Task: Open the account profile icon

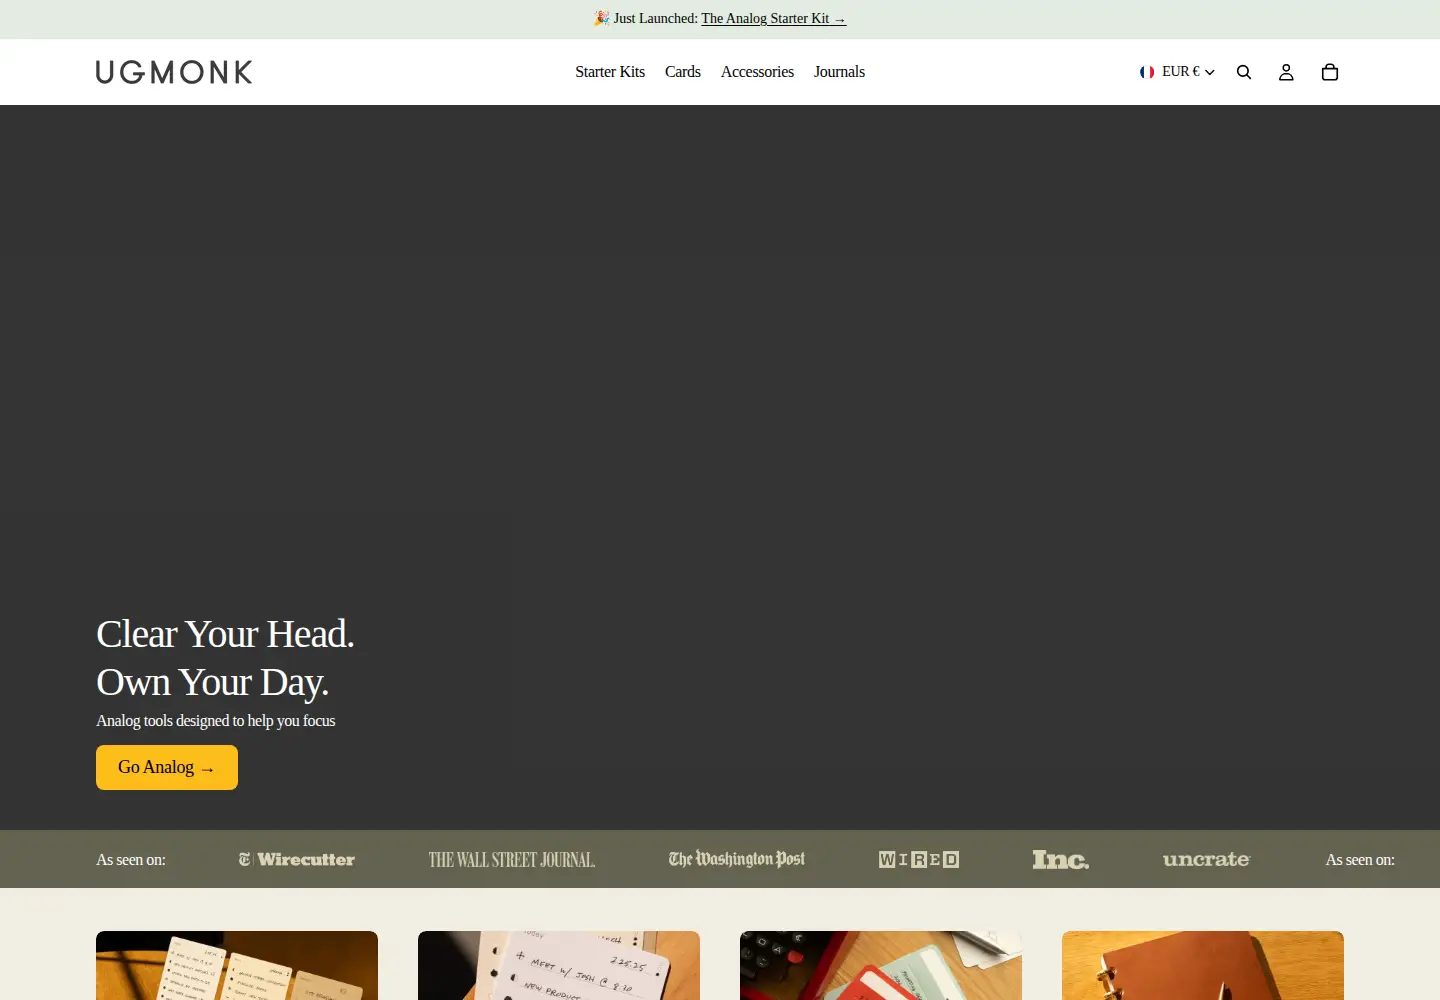Action: click(1286, 72)
